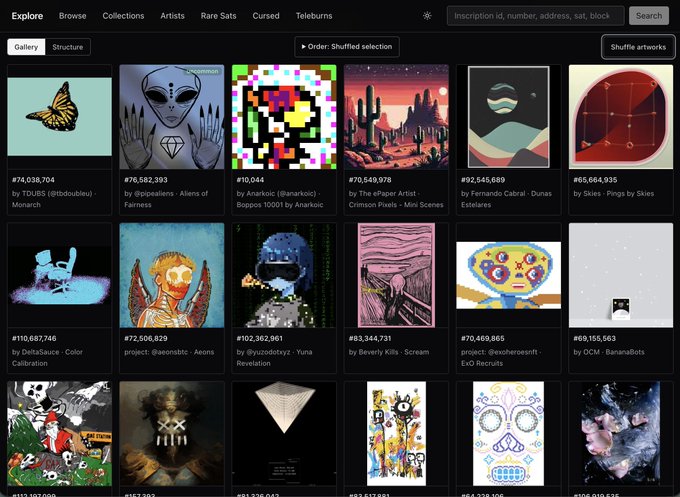The height and width of the screenshot is (497, 680).
Task: Open the Browse menu item
Action: pos(72,16)
